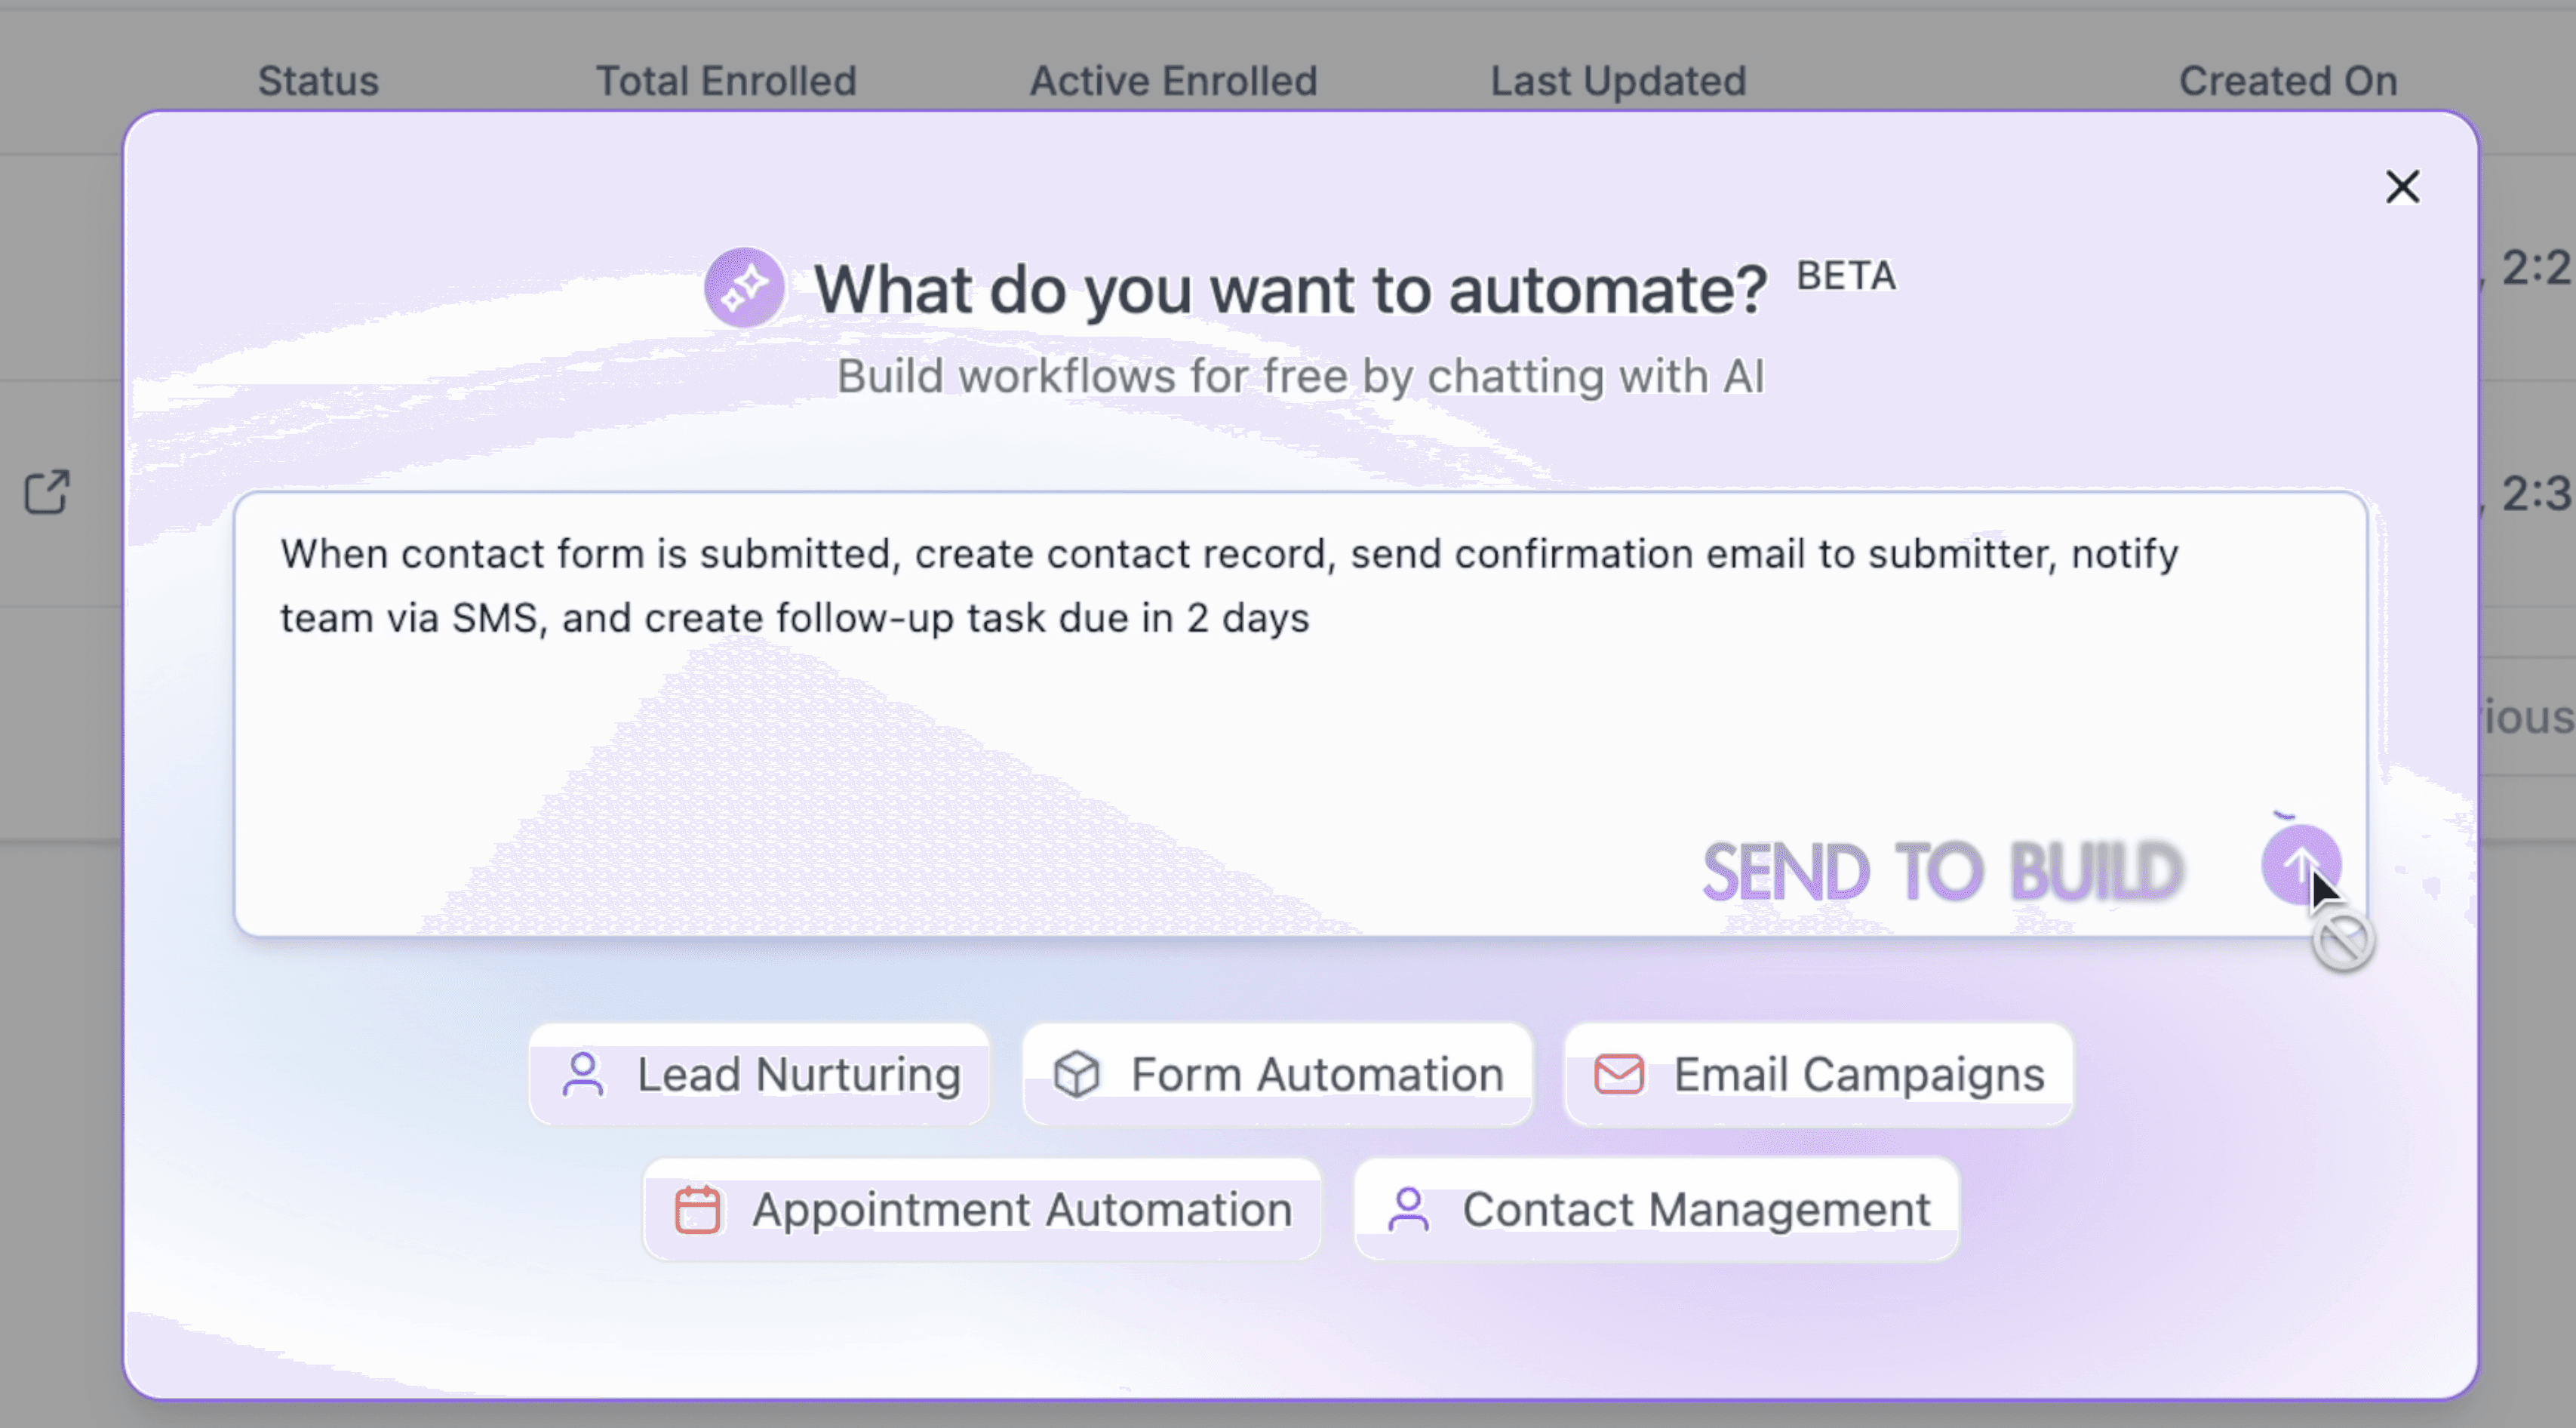Click the BETA label next to heading
Image resolution: width=2576 pixels, height=1428 pixels.
(x=1846, y=276)
